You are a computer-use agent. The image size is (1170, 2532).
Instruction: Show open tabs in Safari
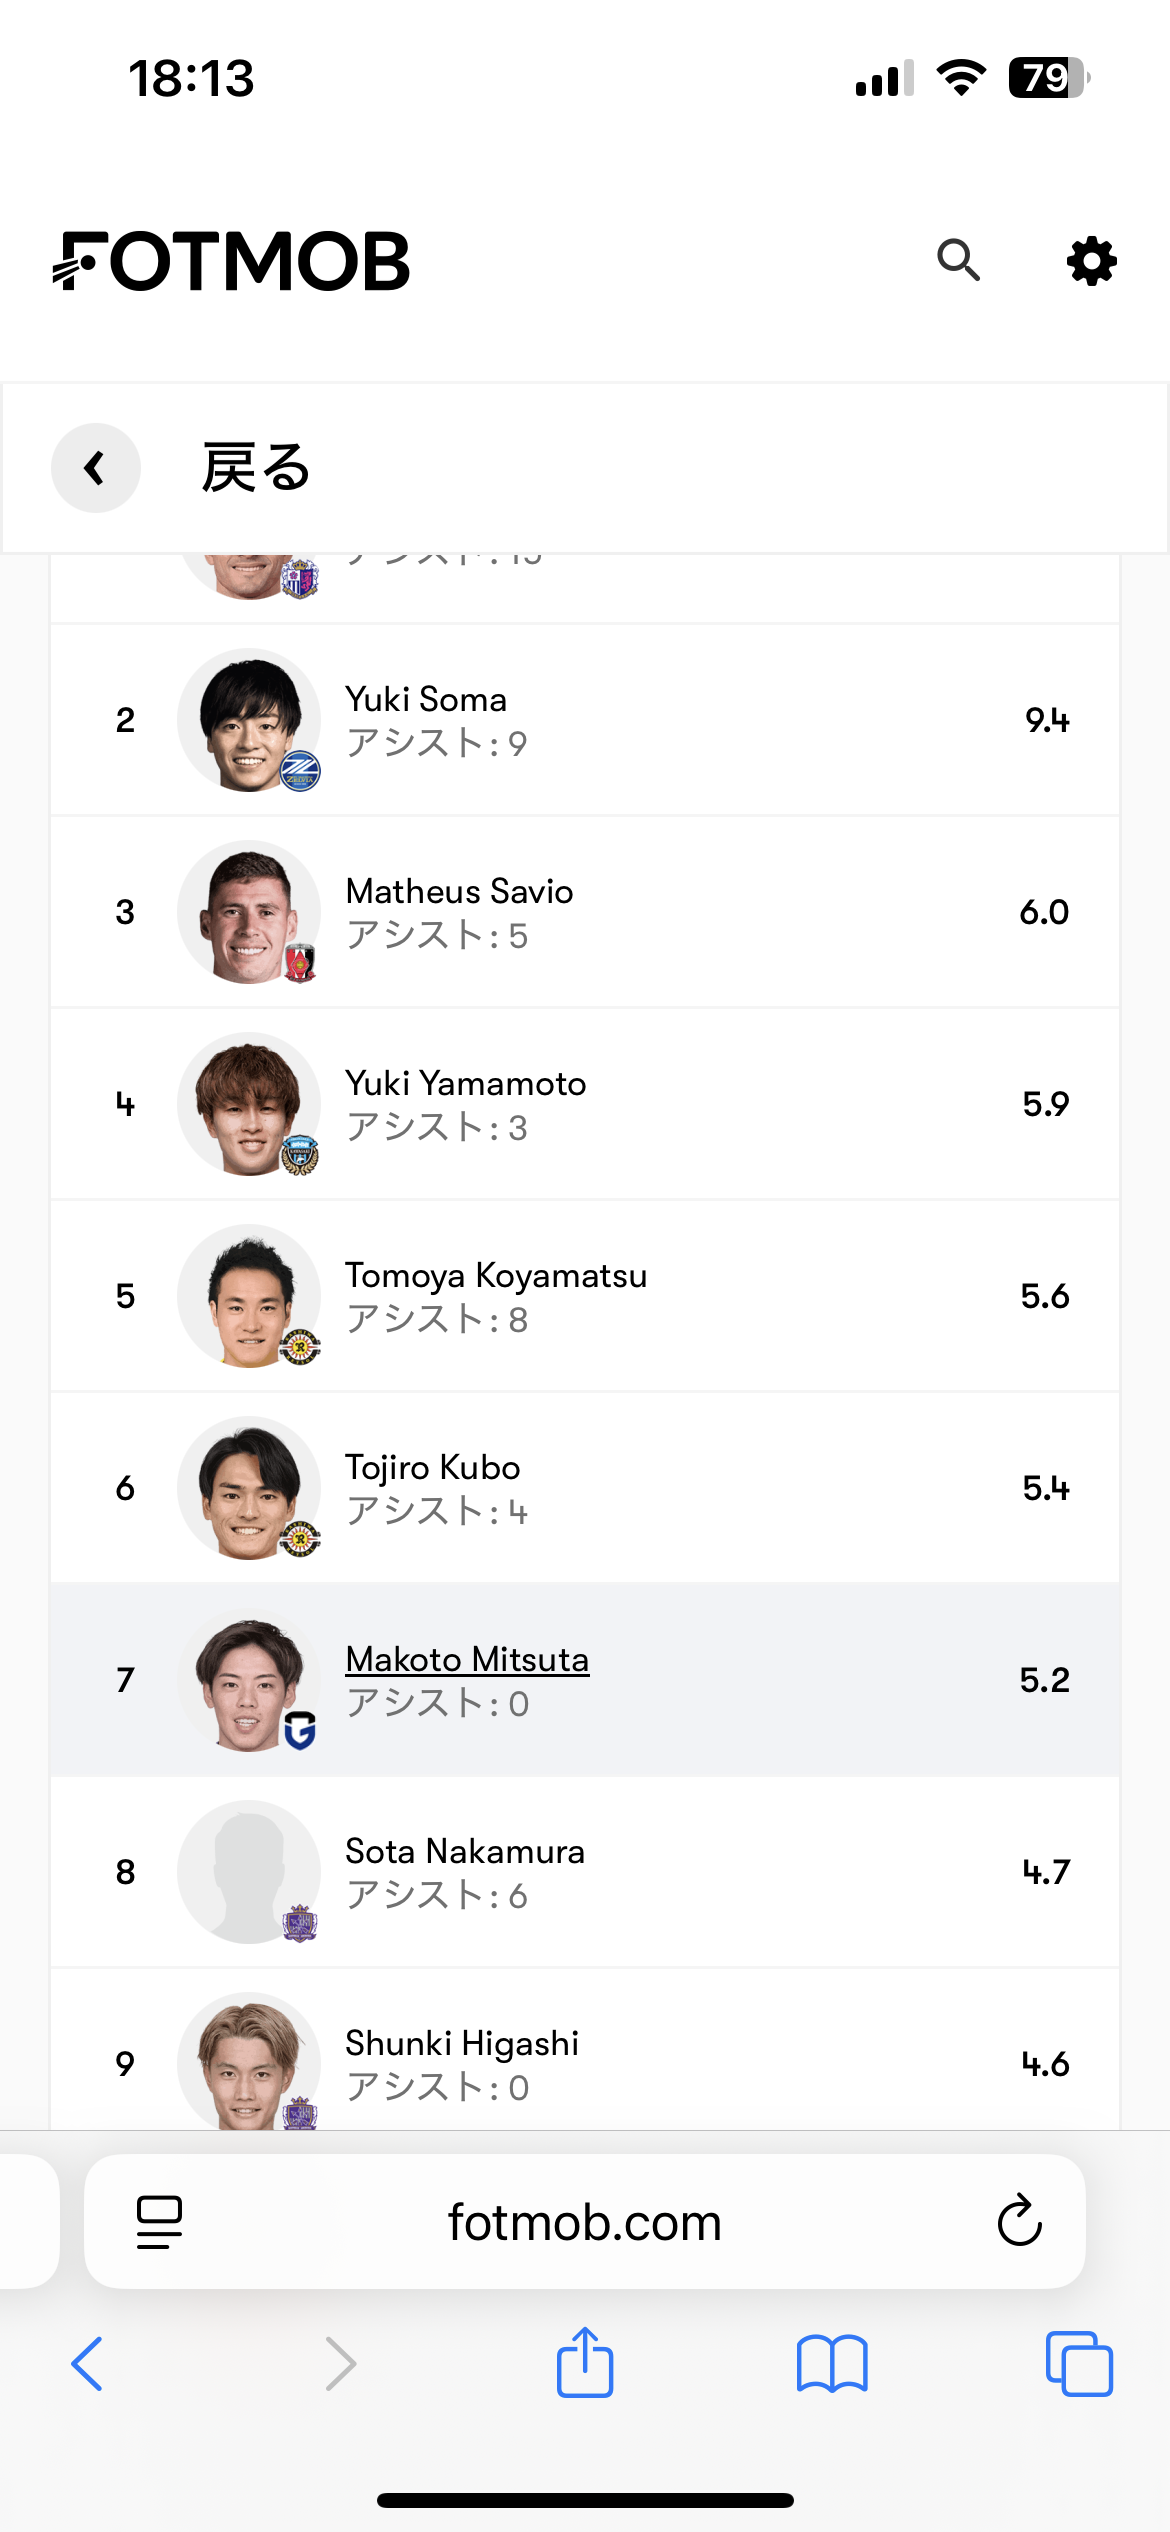point(1078,2364)
